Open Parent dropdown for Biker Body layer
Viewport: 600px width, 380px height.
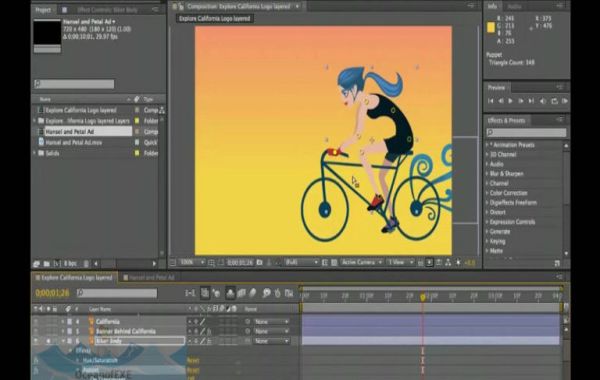coord(272,341)
